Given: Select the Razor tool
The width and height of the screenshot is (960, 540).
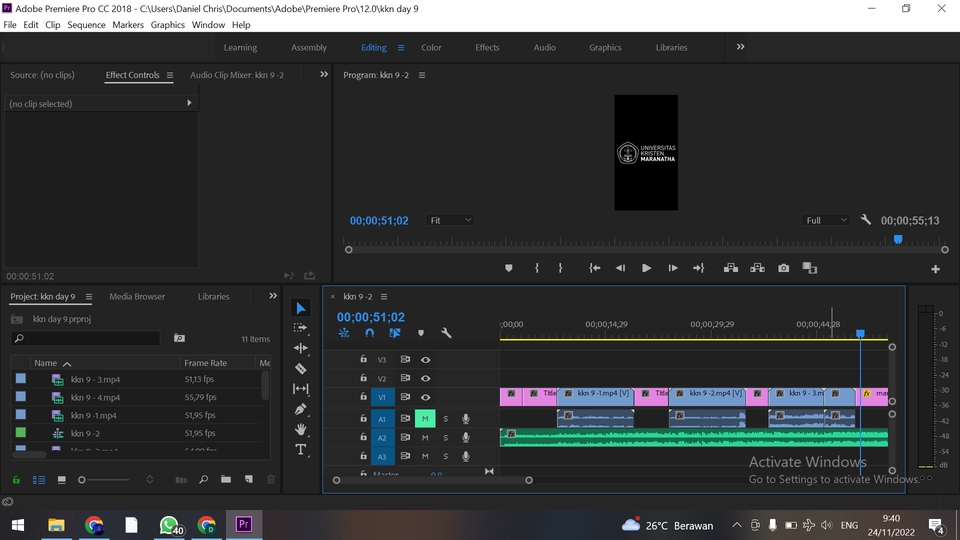Looking at the screenshot, I should (301, 369).
